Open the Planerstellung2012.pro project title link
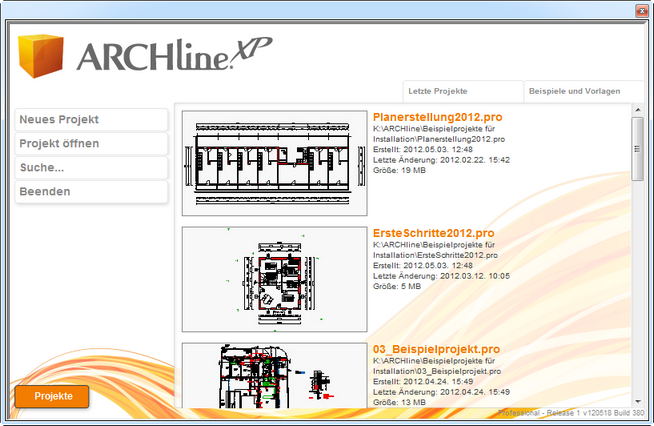Viewport: 654px width, 426px height. tap(438, 117)
